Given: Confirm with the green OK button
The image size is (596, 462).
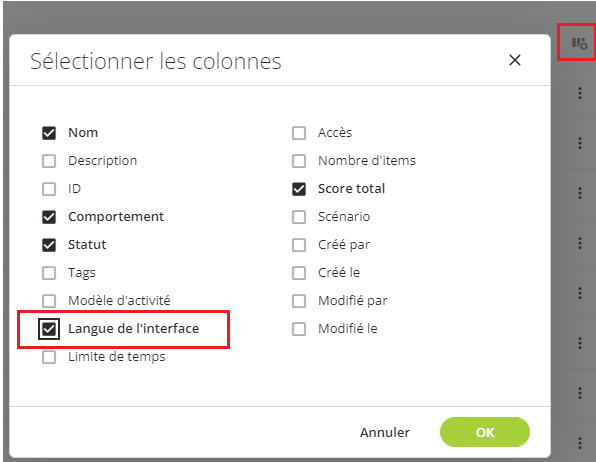Looking at the screenshot, I should (x=485, y=432).
